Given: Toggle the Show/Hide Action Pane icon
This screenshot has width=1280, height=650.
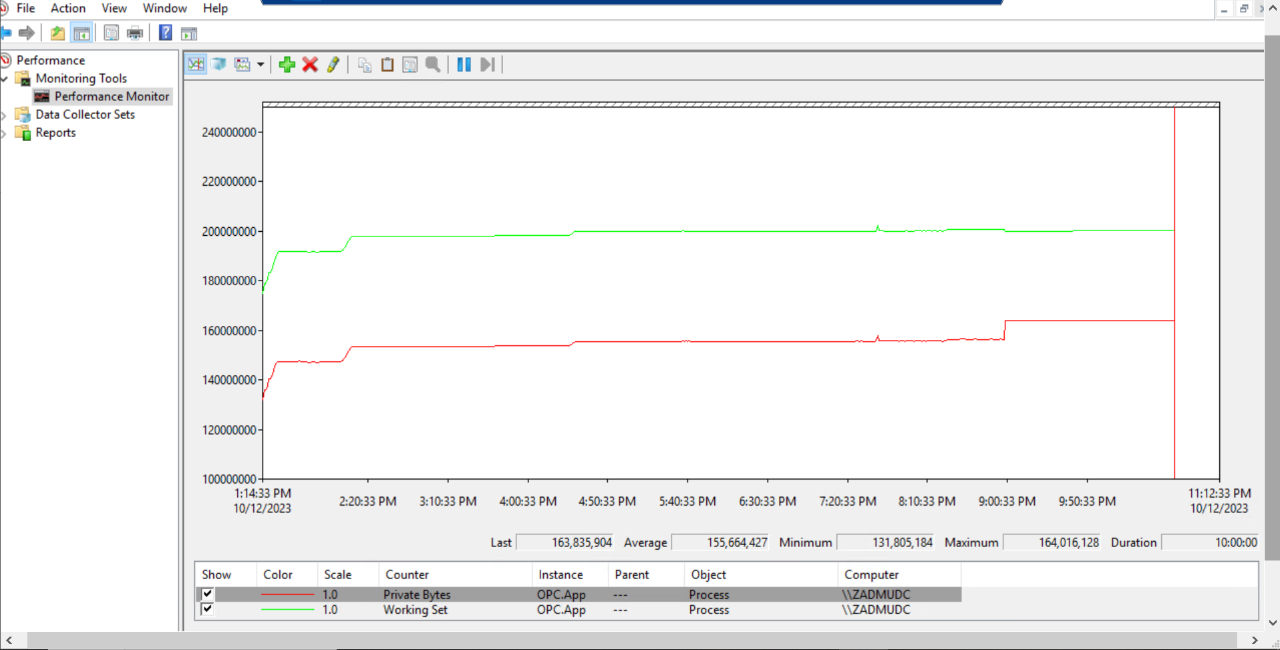Looking at the screenshot, I should click(x=189, y=33).
